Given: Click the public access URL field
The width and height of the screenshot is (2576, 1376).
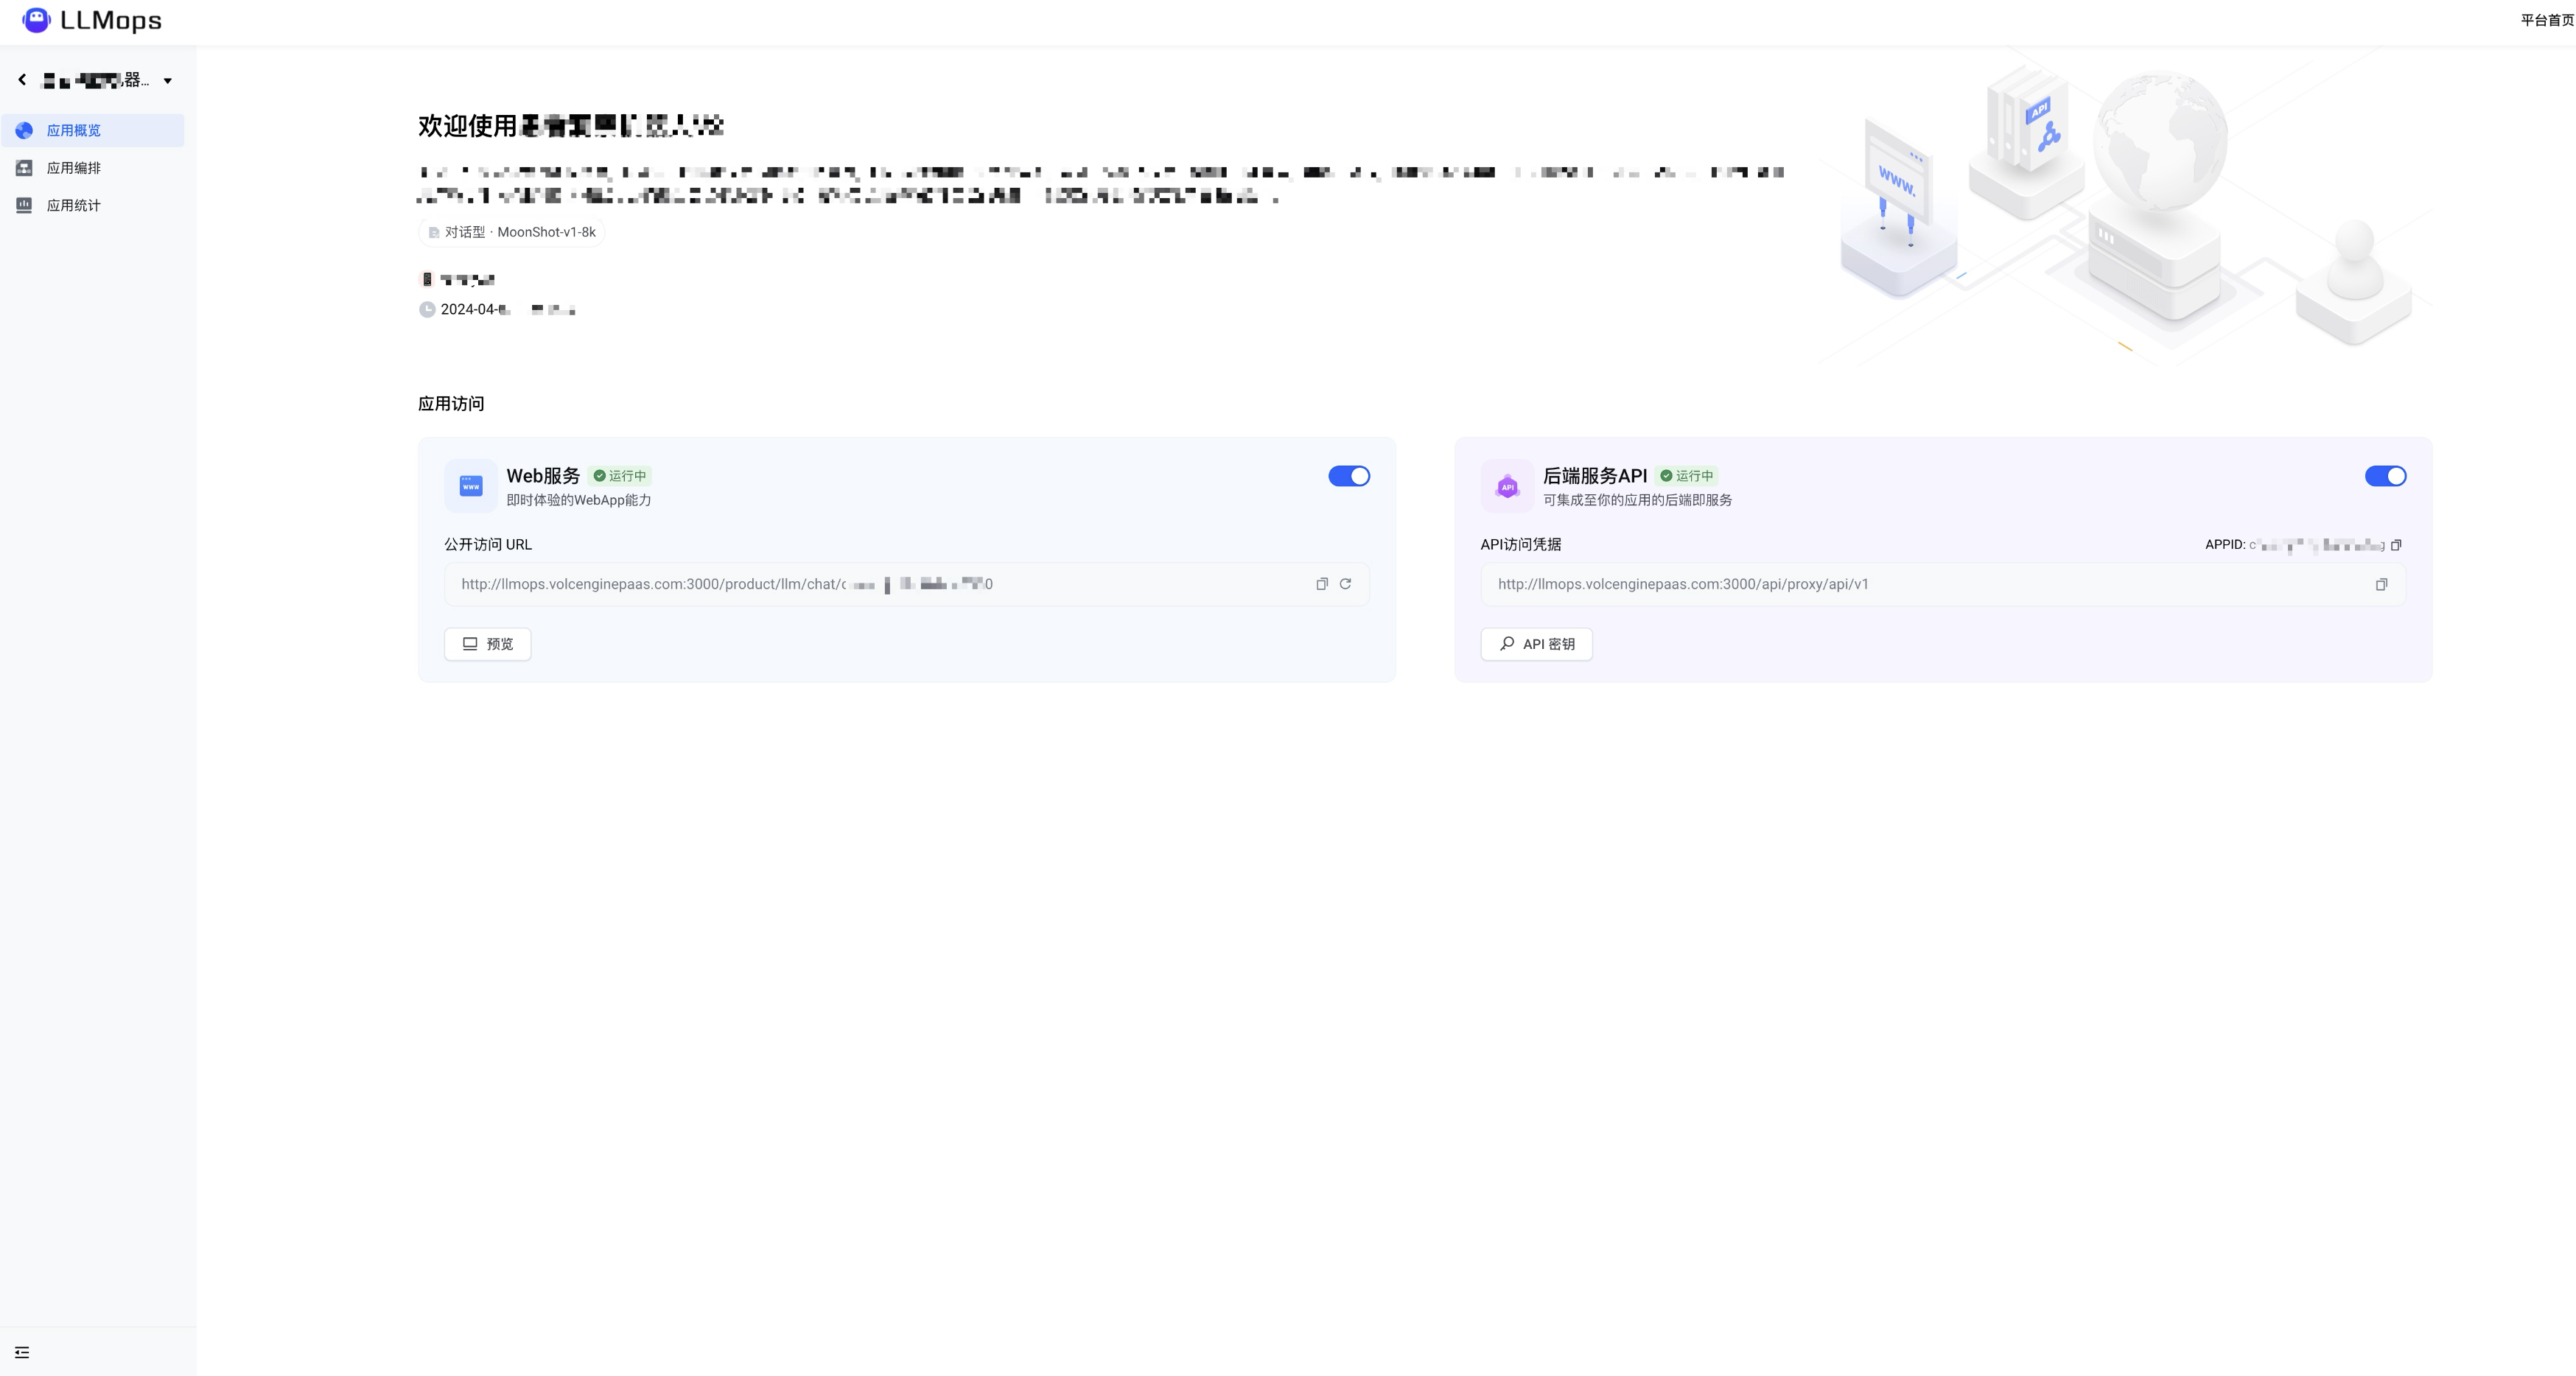Looking at the screenshot, I should [x=880, y=584].
